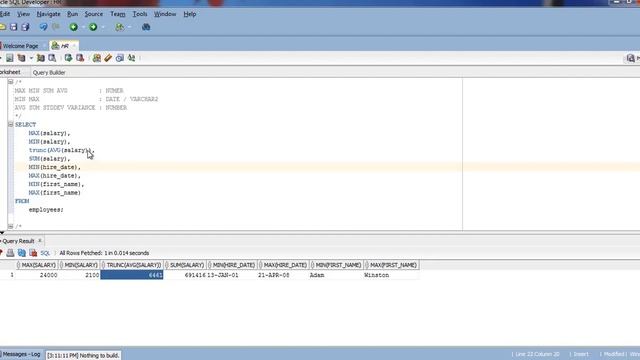
Task: Open the Run menu
Action: click(x=73, y=14)
